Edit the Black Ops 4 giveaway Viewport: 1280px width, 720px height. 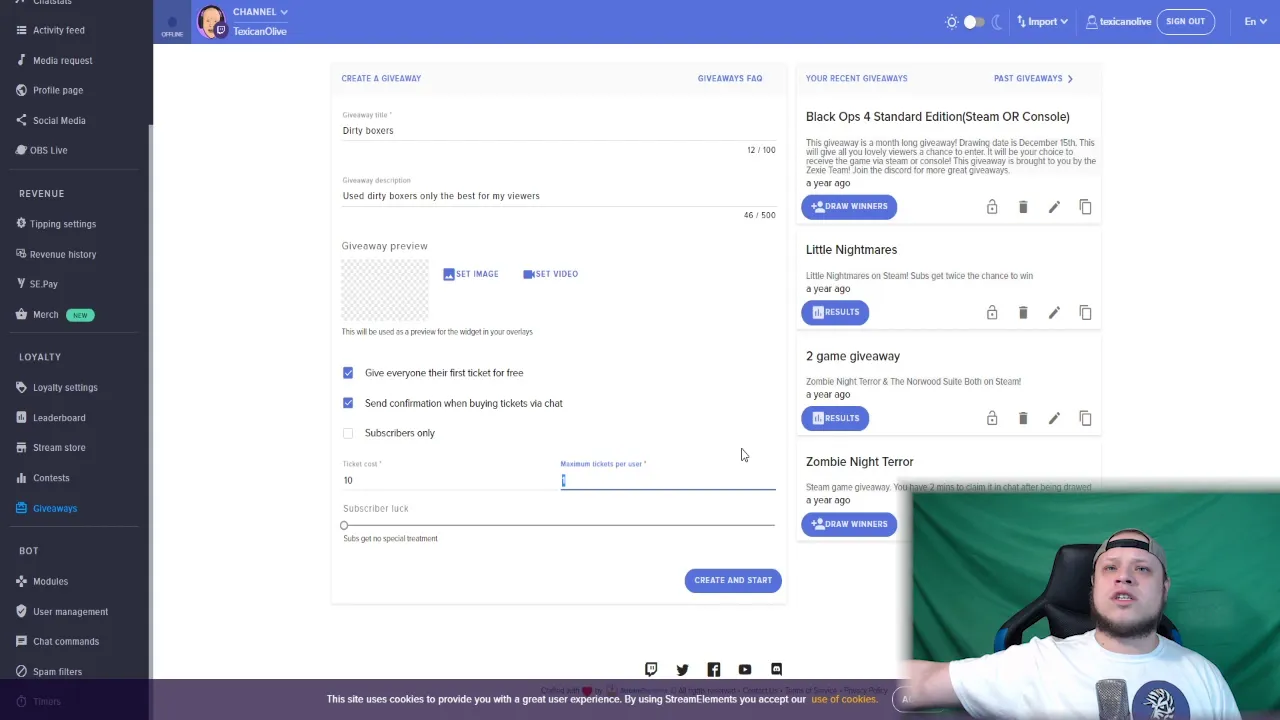[1054, 207]
